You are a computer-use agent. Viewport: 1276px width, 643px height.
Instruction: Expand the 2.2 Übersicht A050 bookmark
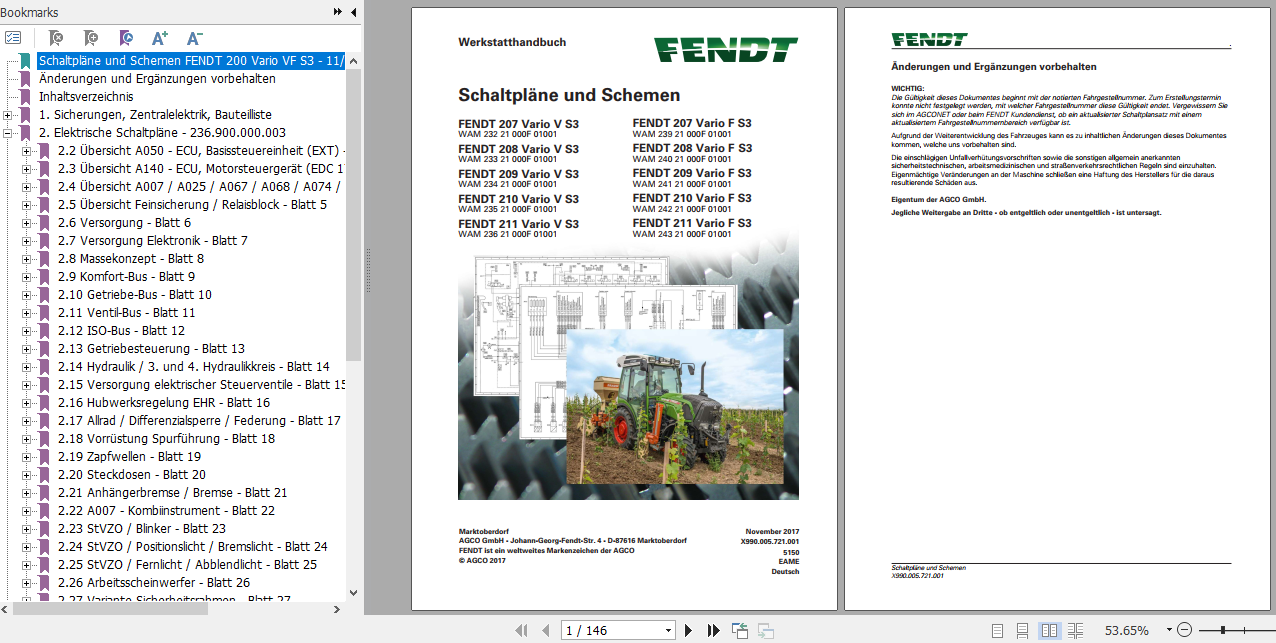pos(27,151)
